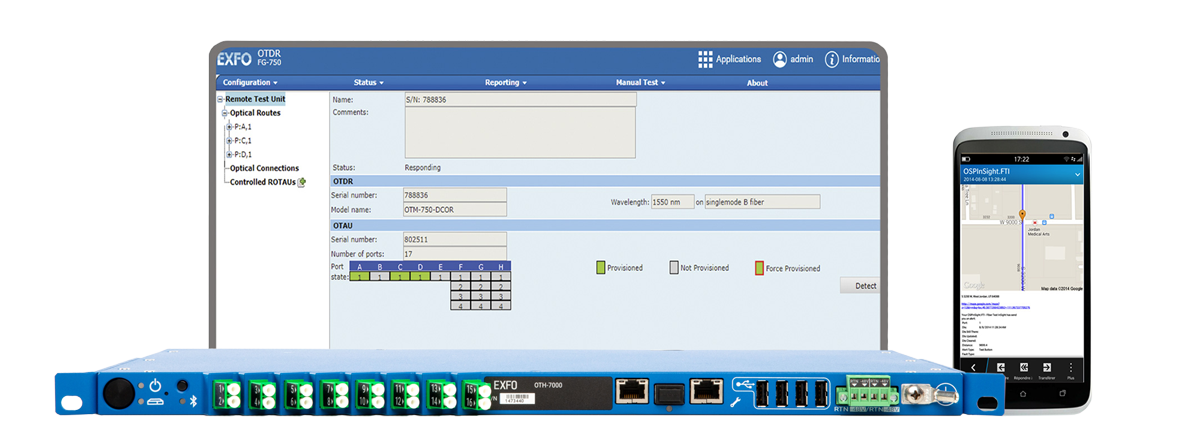
Task: Click the EXFO logo in header
Action: pos(234,59)
